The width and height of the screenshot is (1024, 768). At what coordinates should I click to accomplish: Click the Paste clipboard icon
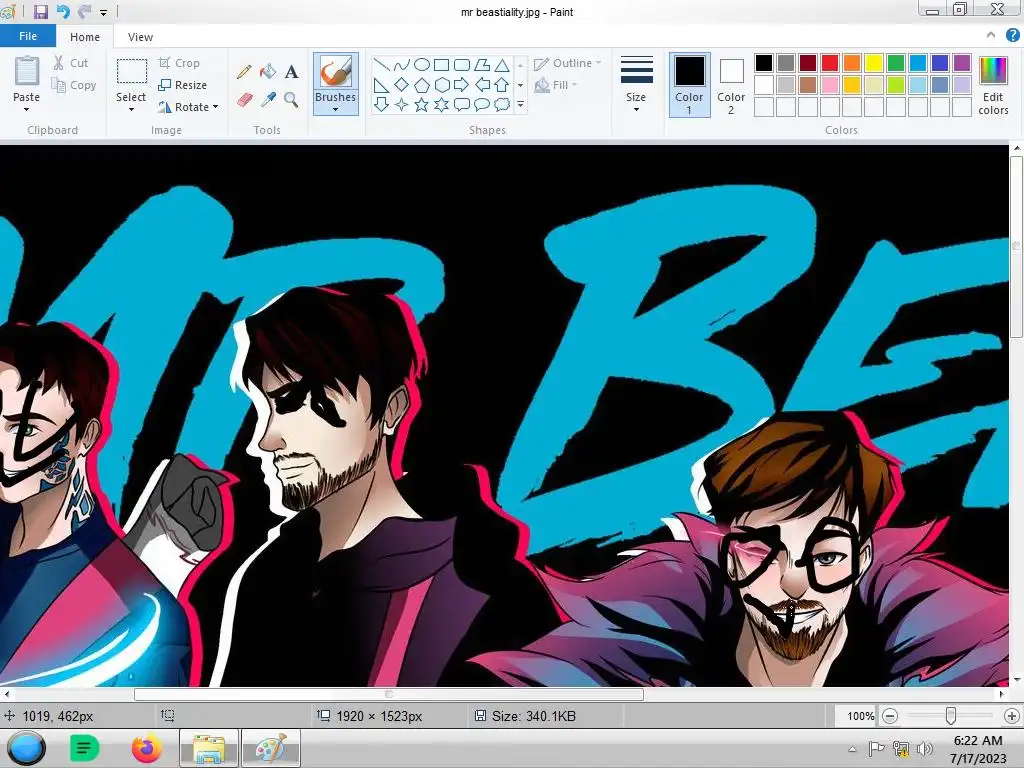[x=27, y=71]
